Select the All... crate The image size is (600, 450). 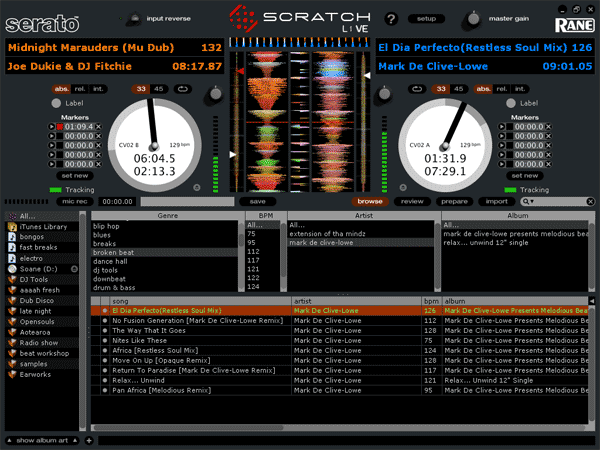coord(42,216)
